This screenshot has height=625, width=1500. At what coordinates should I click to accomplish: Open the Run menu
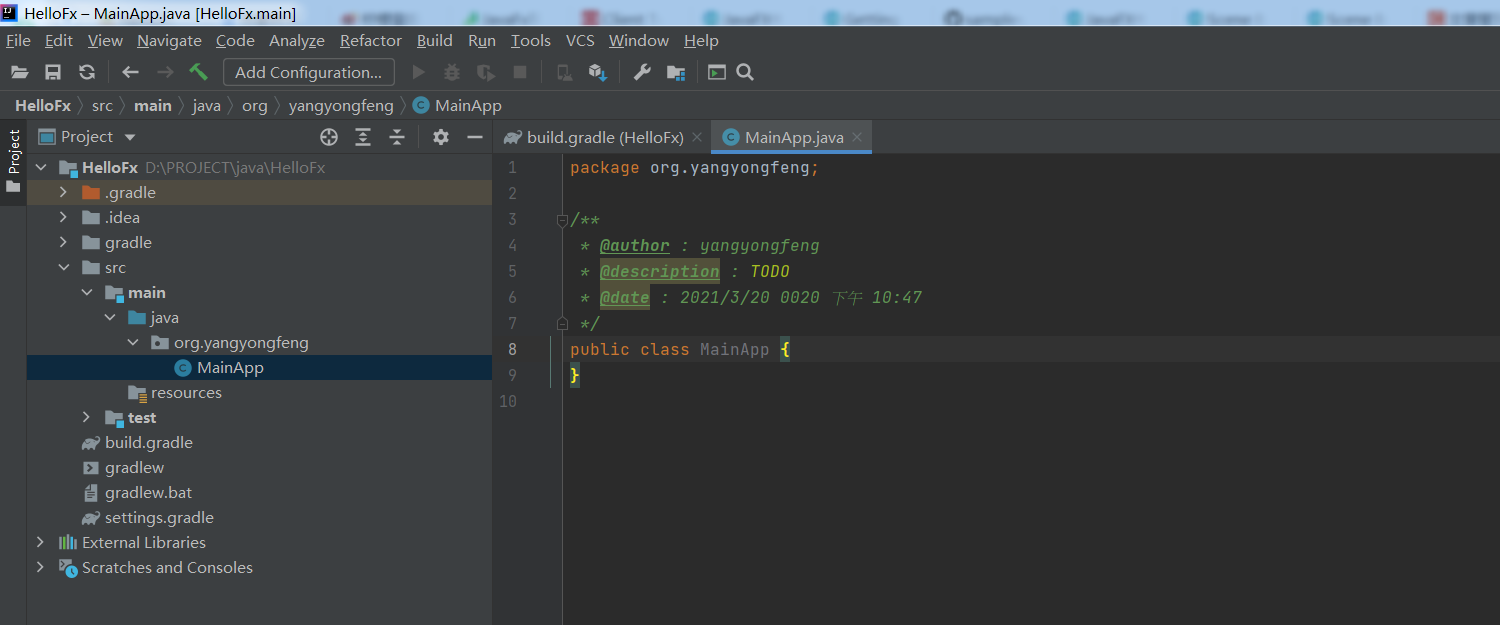click(482, 40)
